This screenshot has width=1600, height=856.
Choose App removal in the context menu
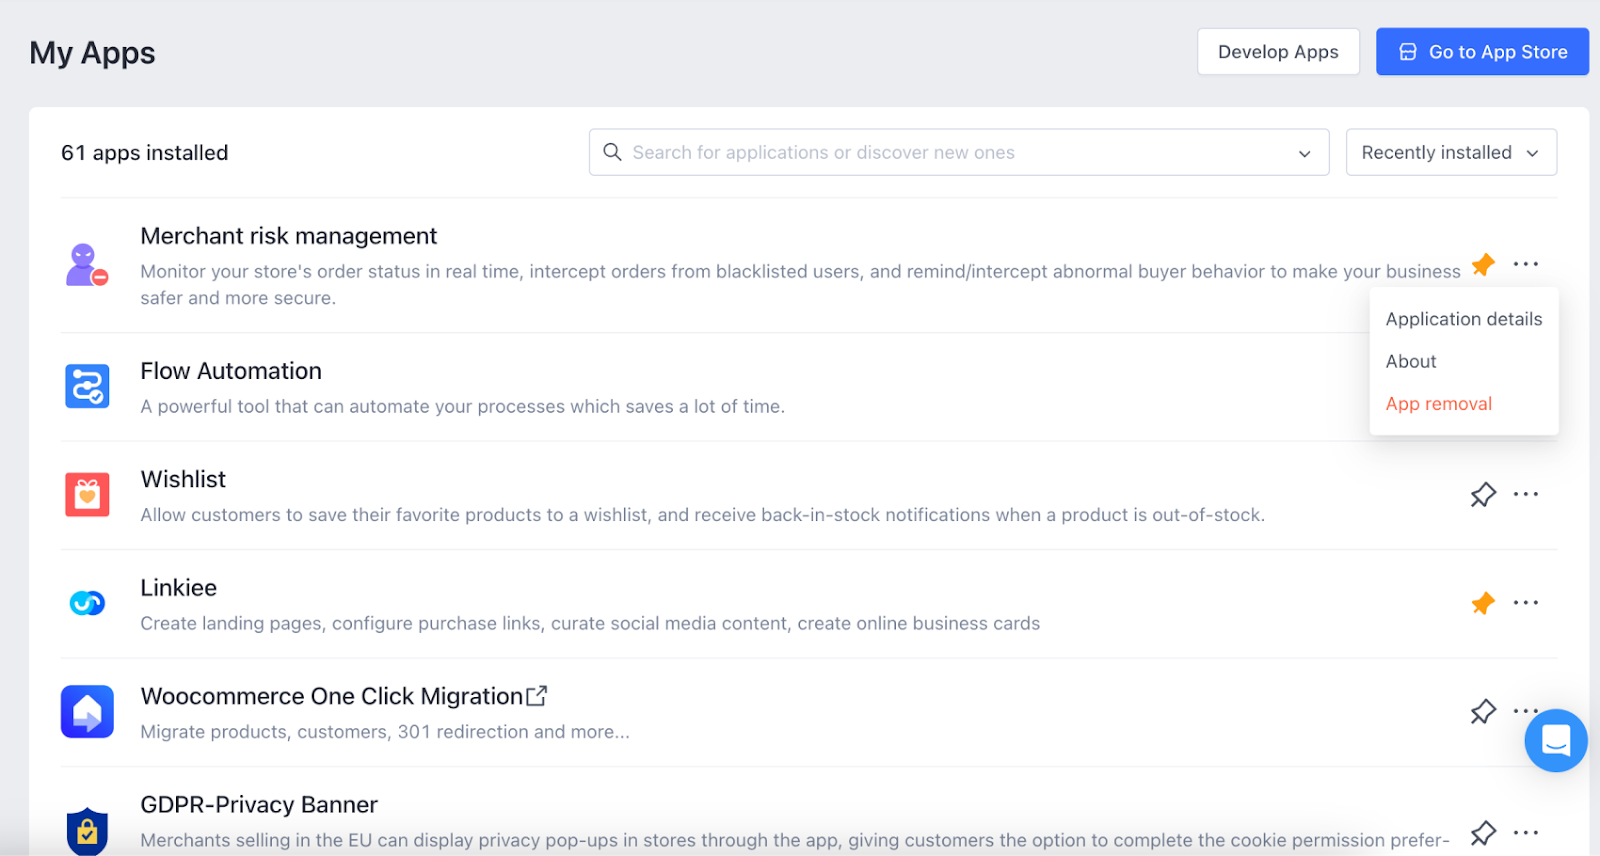point(1438,404)
